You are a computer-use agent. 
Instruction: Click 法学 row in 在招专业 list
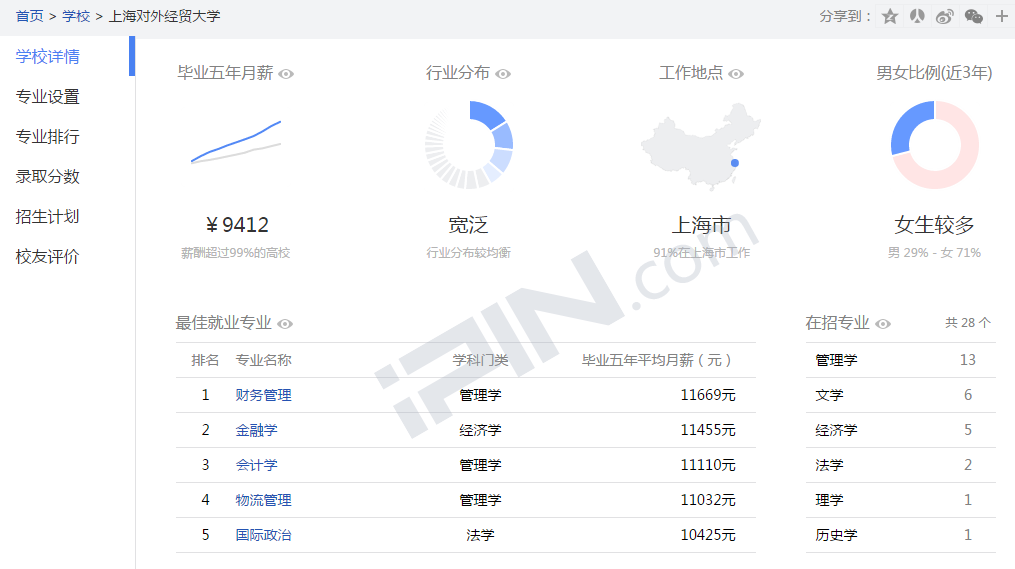[x=900, y=465]
